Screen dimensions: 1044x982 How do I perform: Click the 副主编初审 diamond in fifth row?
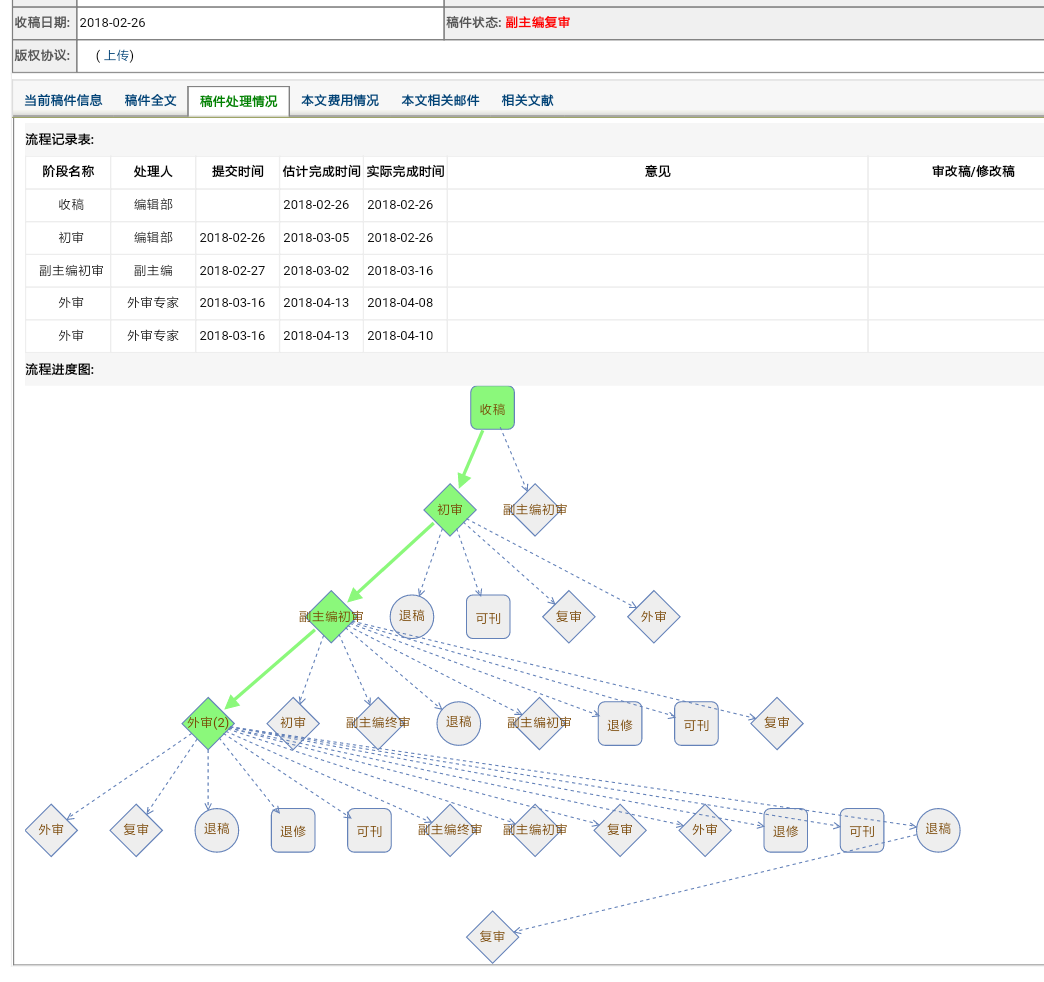pos(535,830)
